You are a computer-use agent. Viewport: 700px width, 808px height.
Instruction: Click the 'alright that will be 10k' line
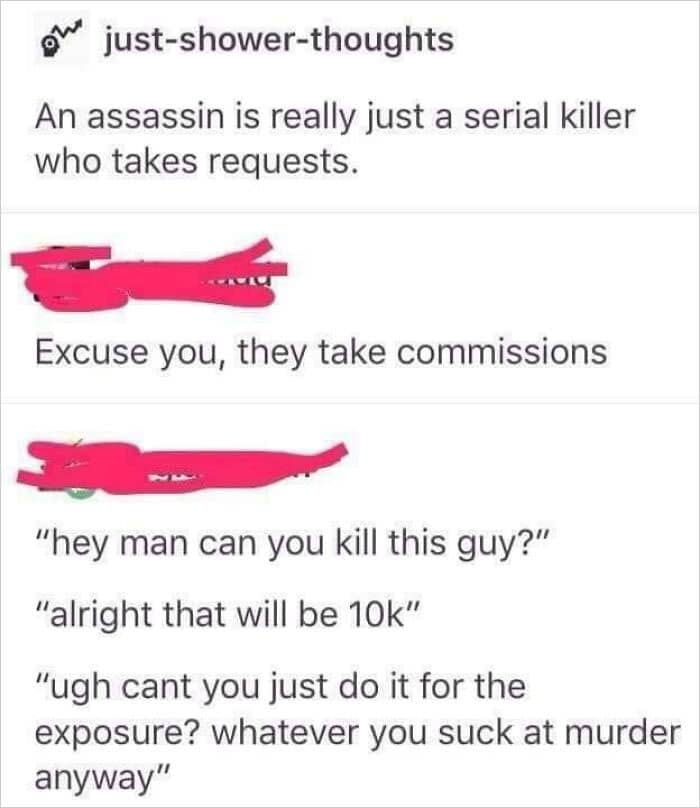(229, 615)
